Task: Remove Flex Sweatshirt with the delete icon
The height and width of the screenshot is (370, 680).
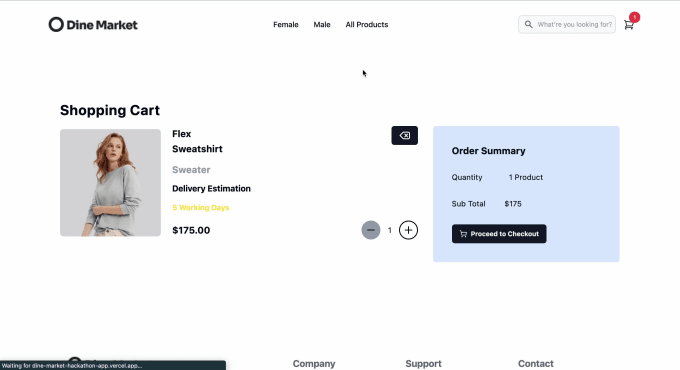Action: tap(405, 135)
